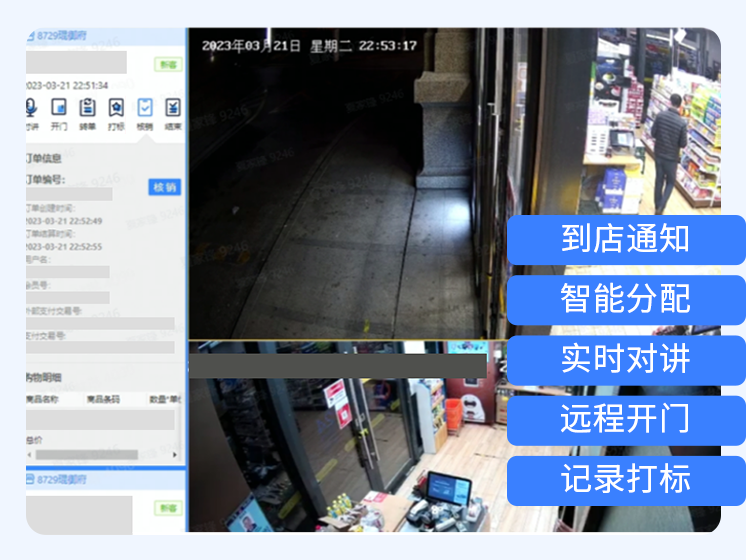Click the blue 核销 button
Image resolution: width=746 pixels, height=560 pixels.
coord(165,187)
